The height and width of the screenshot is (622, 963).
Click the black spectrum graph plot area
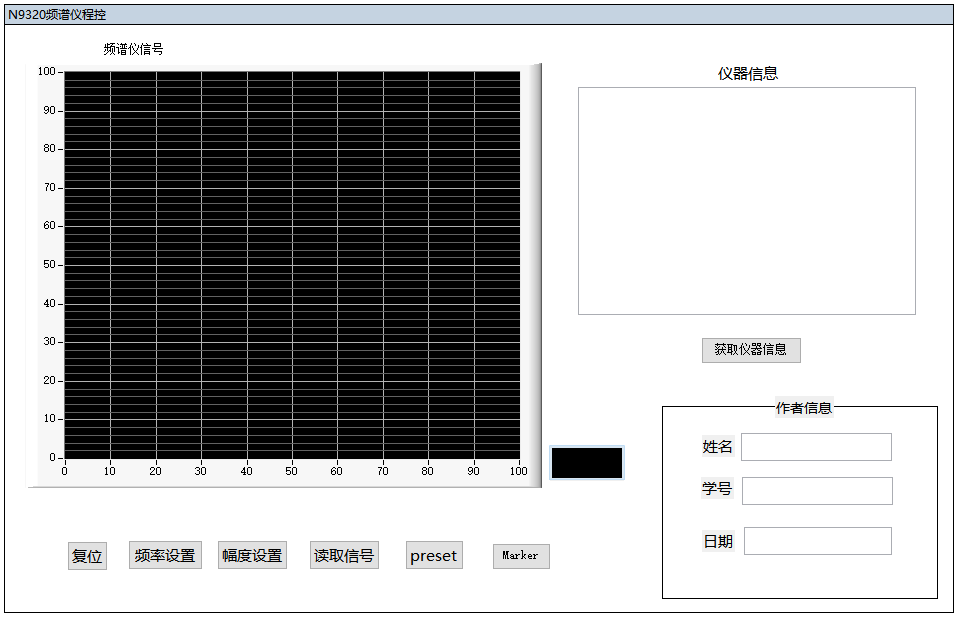click(x=292, y=265)
